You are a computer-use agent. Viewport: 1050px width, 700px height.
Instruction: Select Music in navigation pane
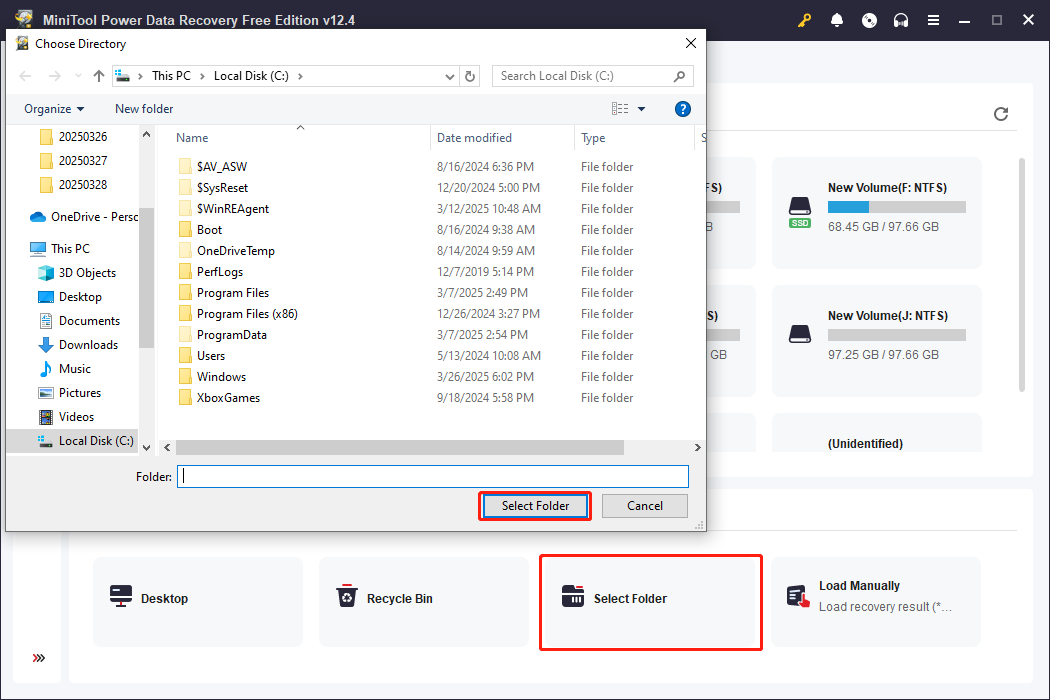pyautogui.click(x=65, y=369)
